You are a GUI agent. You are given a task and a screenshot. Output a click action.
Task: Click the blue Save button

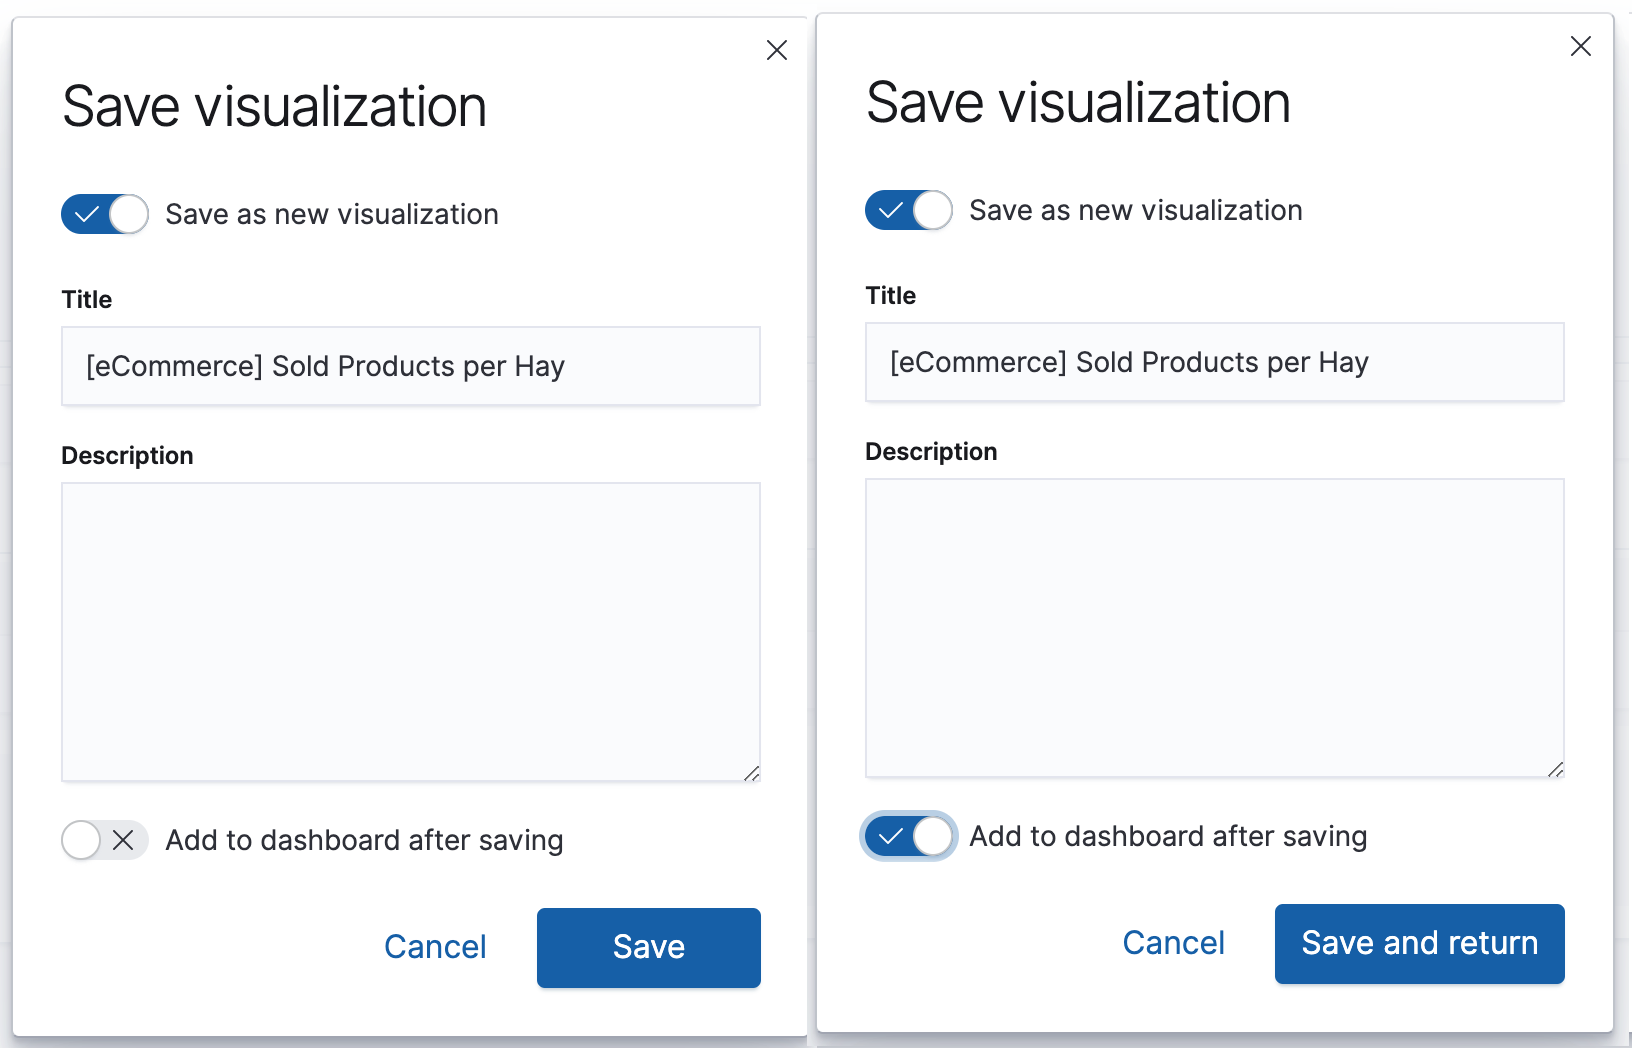pyautogui.click(x=648, y=947)
